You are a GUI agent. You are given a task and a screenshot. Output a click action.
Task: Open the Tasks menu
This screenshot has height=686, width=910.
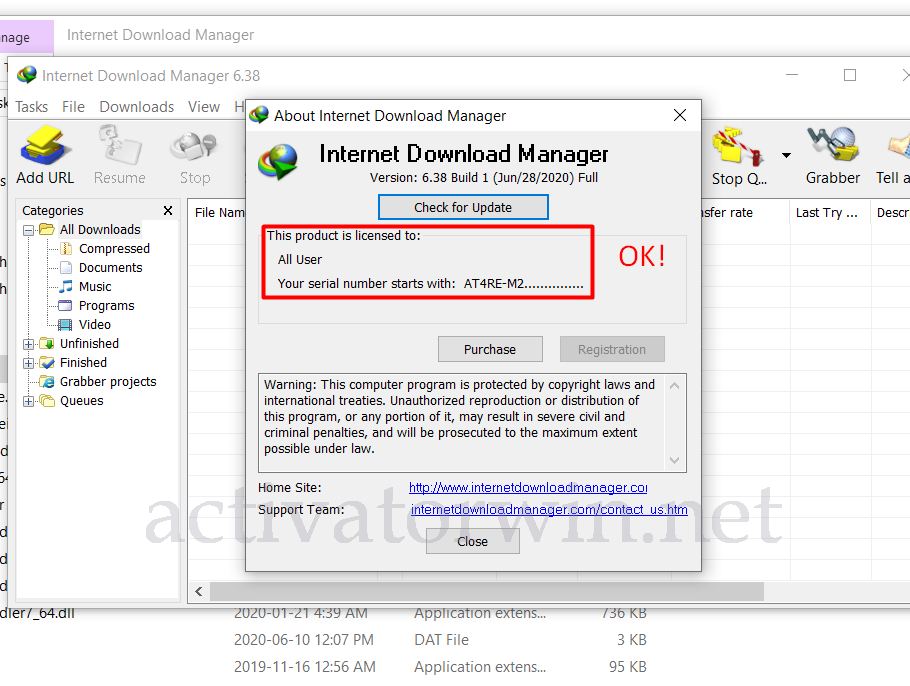pos(31,107)
